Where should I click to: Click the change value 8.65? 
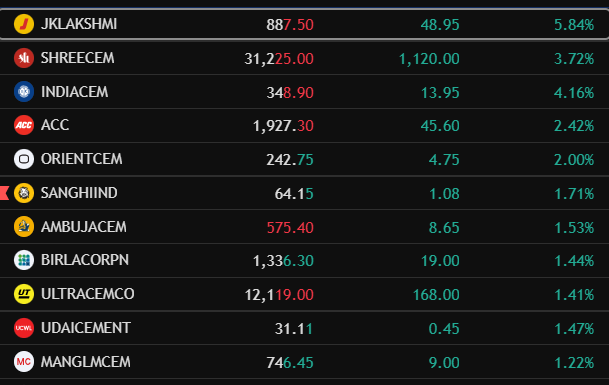[444, 228]
